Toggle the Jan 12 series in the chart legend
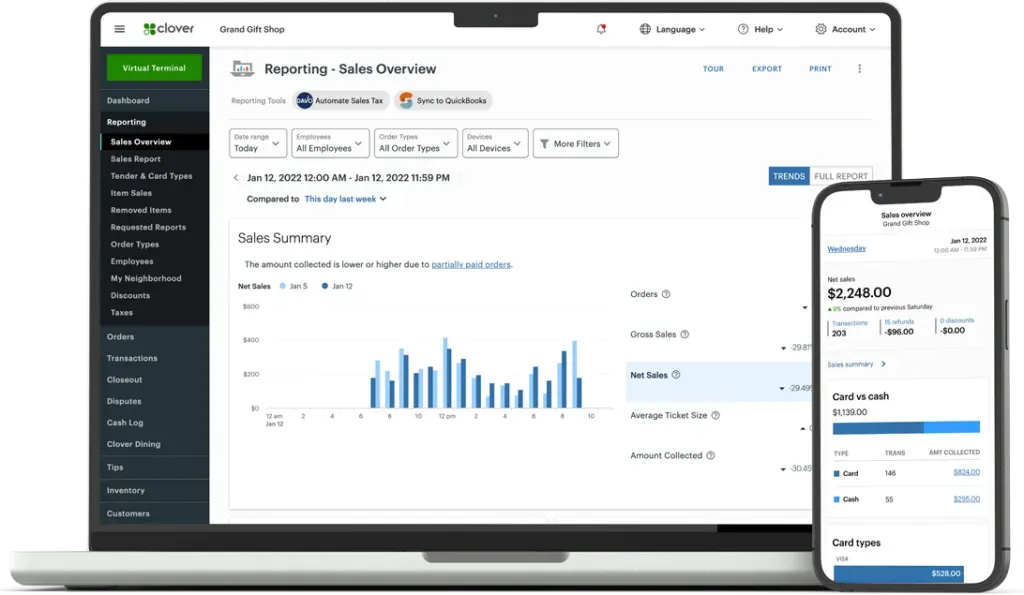 coord(334,285)
